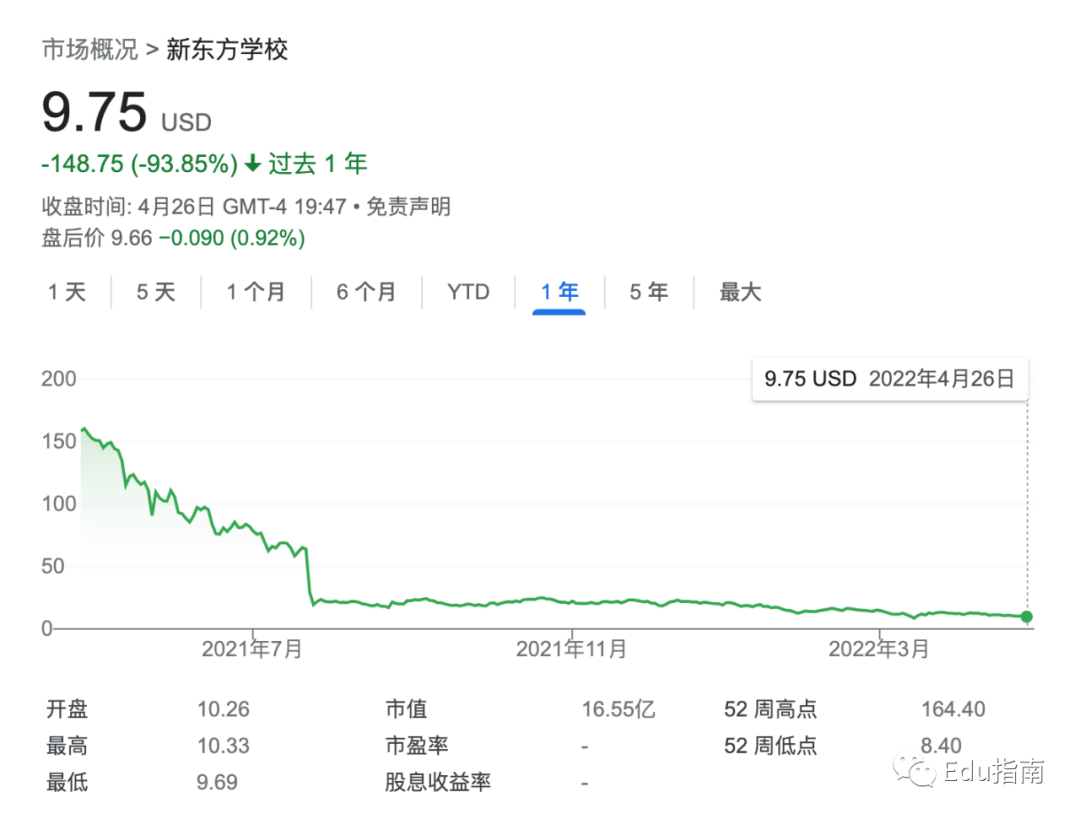Click the green endpoint dot on chart
This screenshot has width=1080, height=819.
click(1027, 617)
